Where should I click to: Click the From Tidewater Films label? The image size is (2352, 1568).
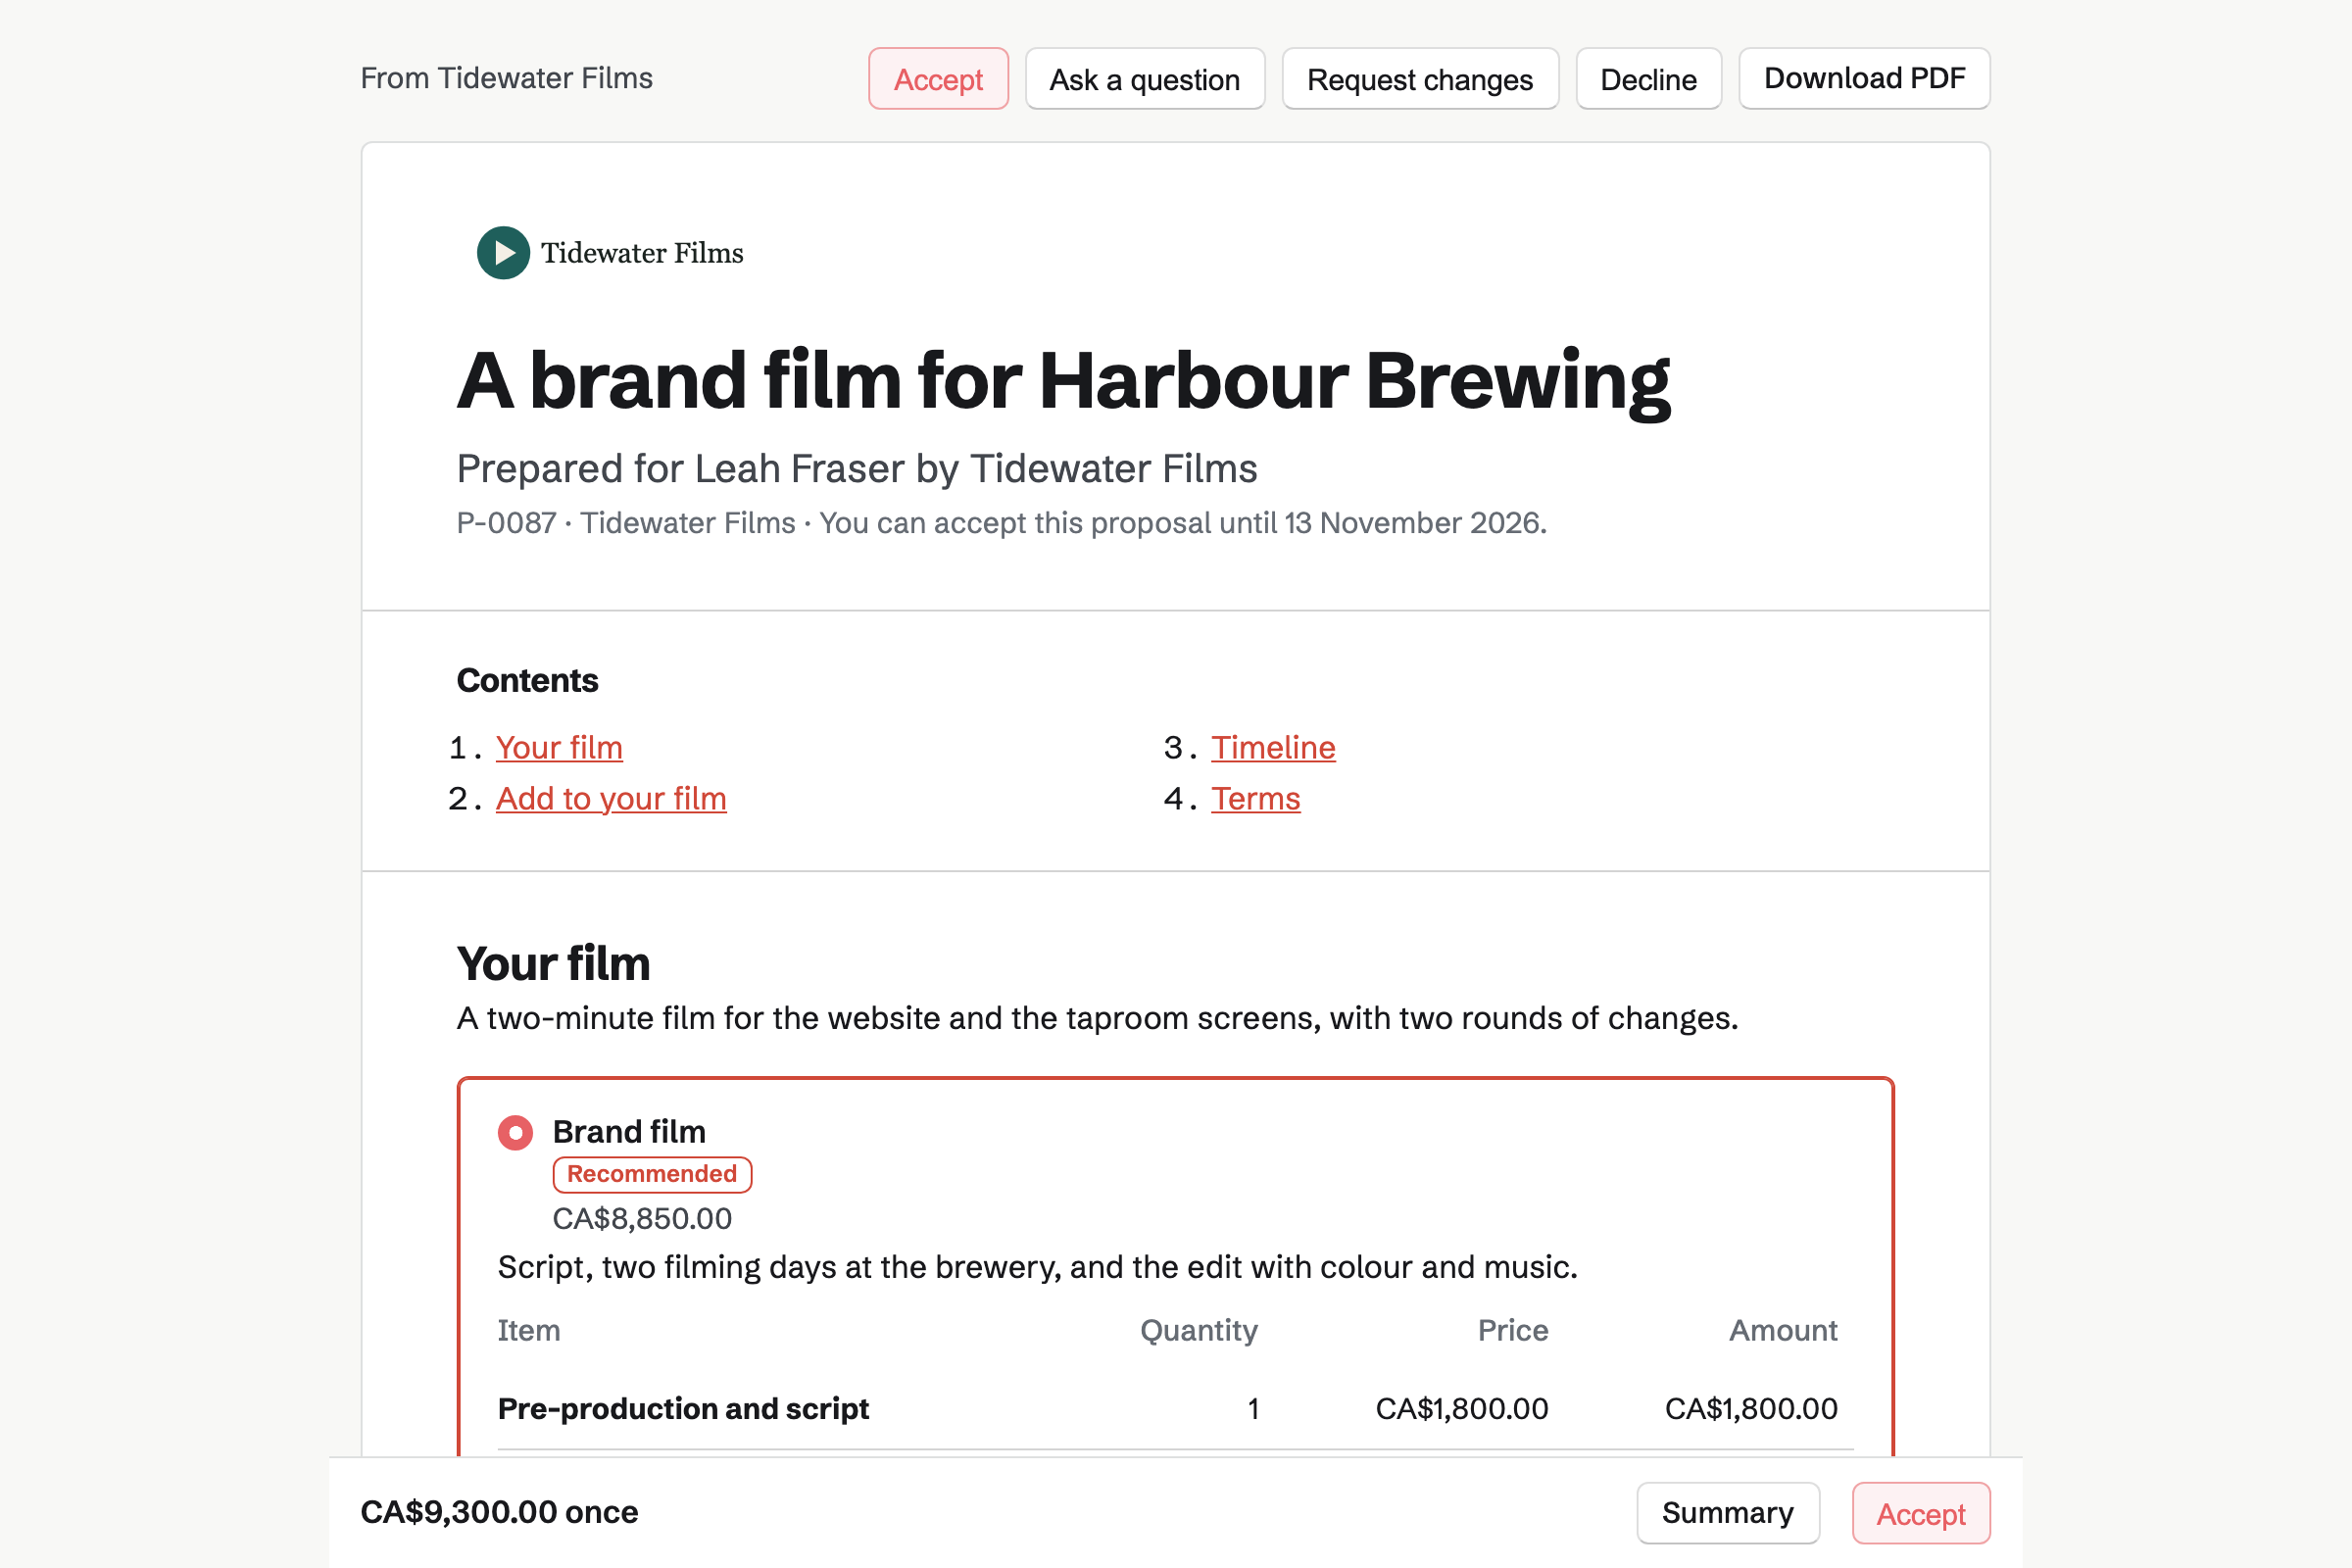pos(506,78)
